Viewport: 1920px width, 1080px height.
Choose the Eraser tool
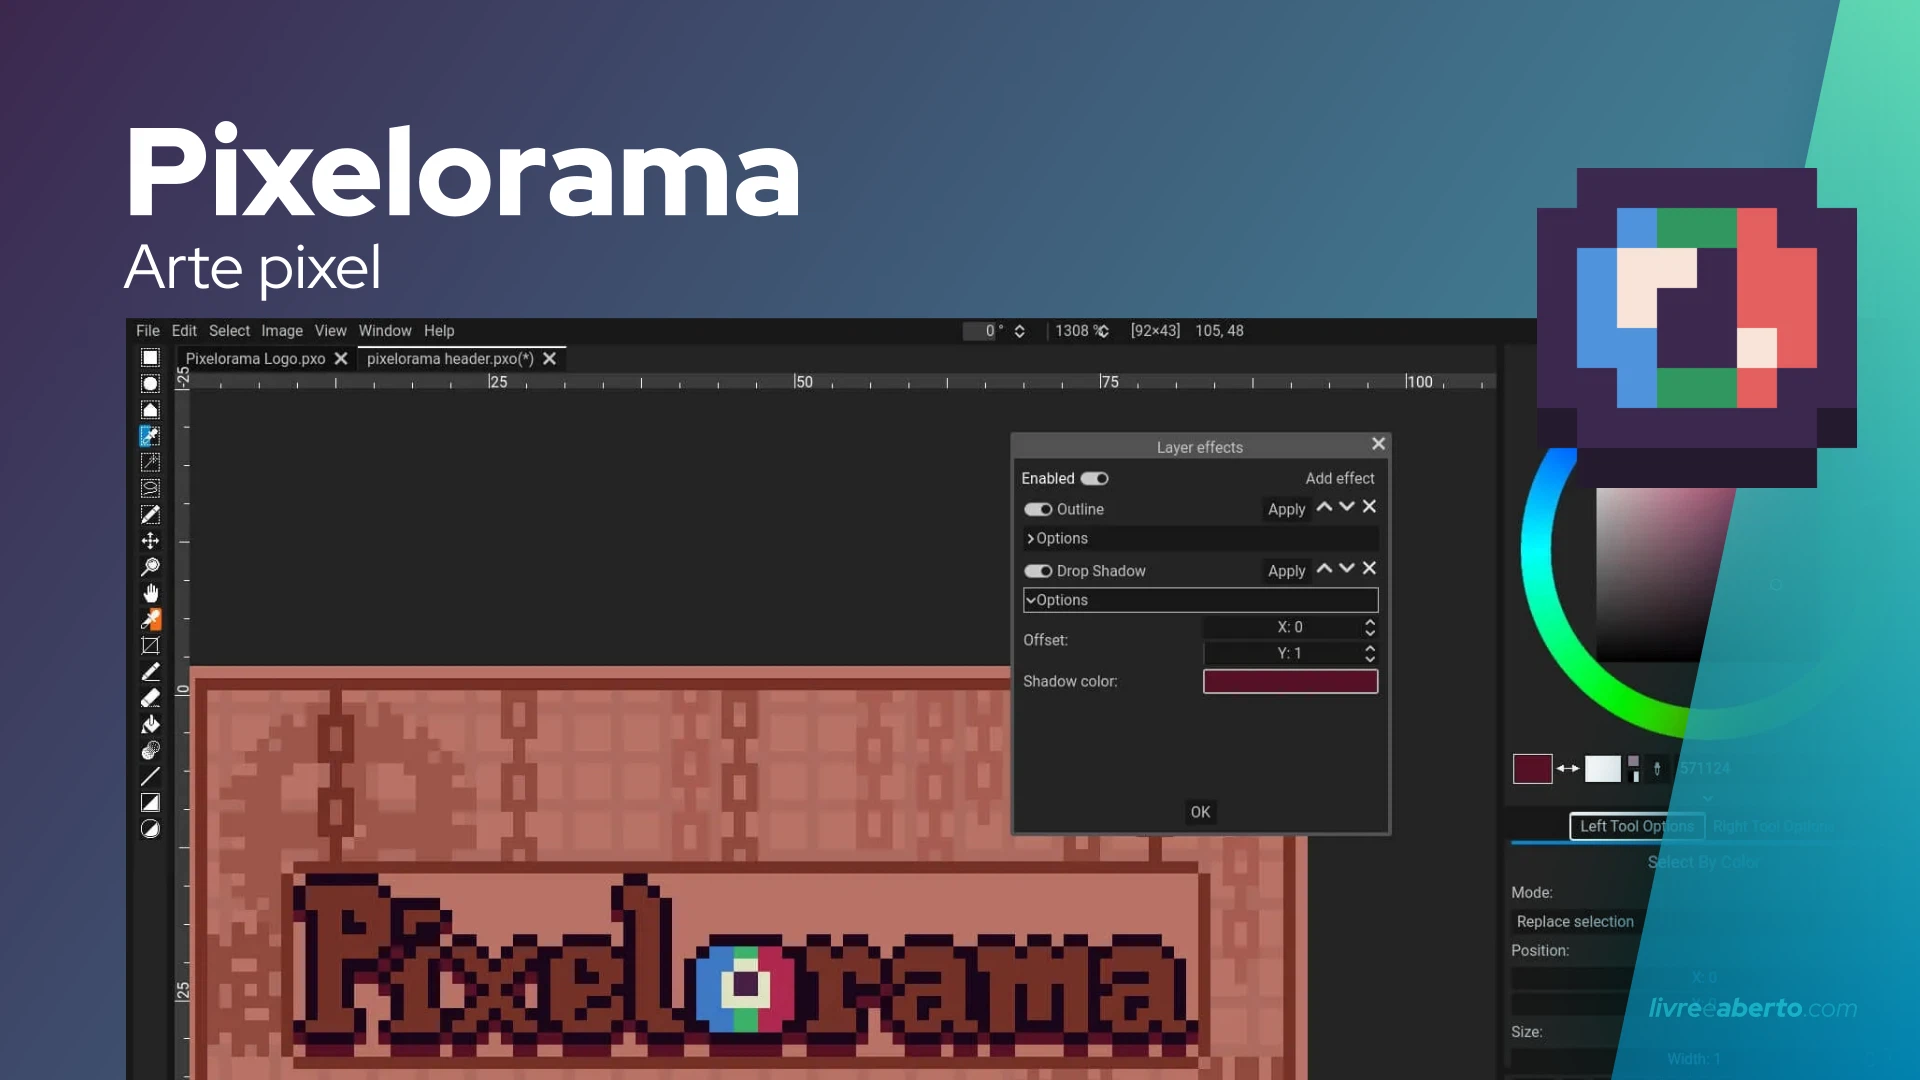pos(150,698)
